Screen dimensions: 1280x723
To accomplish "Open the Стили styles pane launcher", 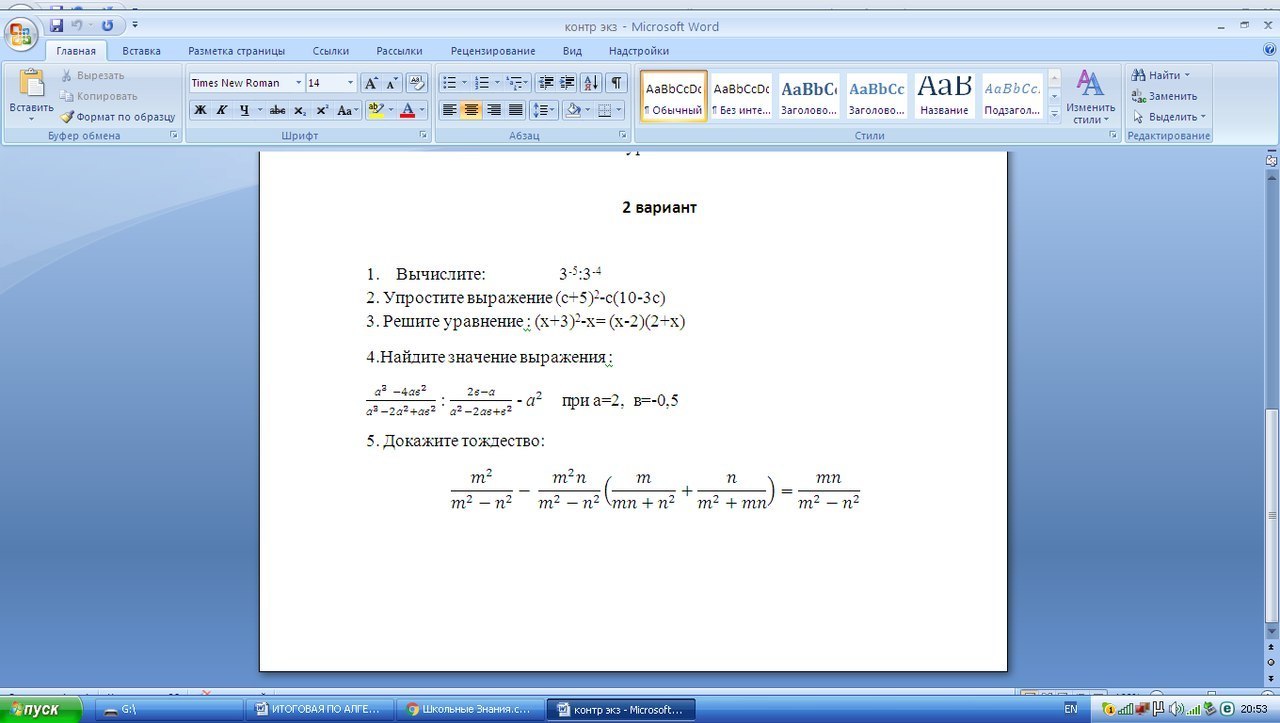I will click(1114, 135).
